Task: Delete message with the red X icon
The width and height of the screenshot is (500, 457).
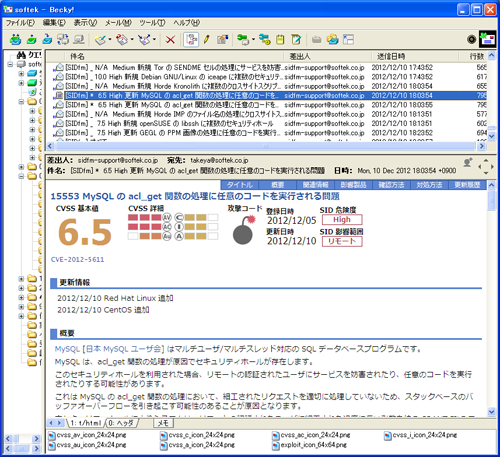Action: [170, 40]
